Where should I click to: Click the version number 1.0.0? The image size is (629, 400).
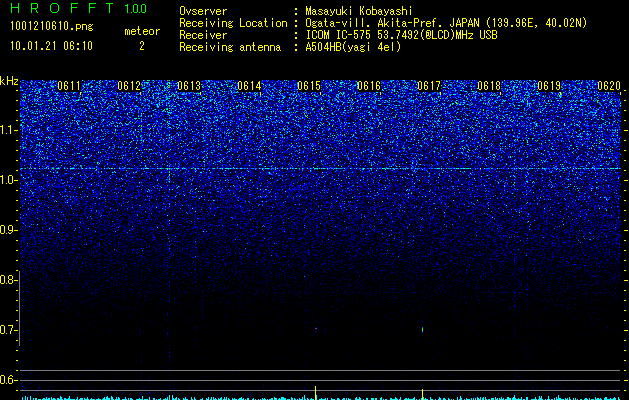pos(136,8)
